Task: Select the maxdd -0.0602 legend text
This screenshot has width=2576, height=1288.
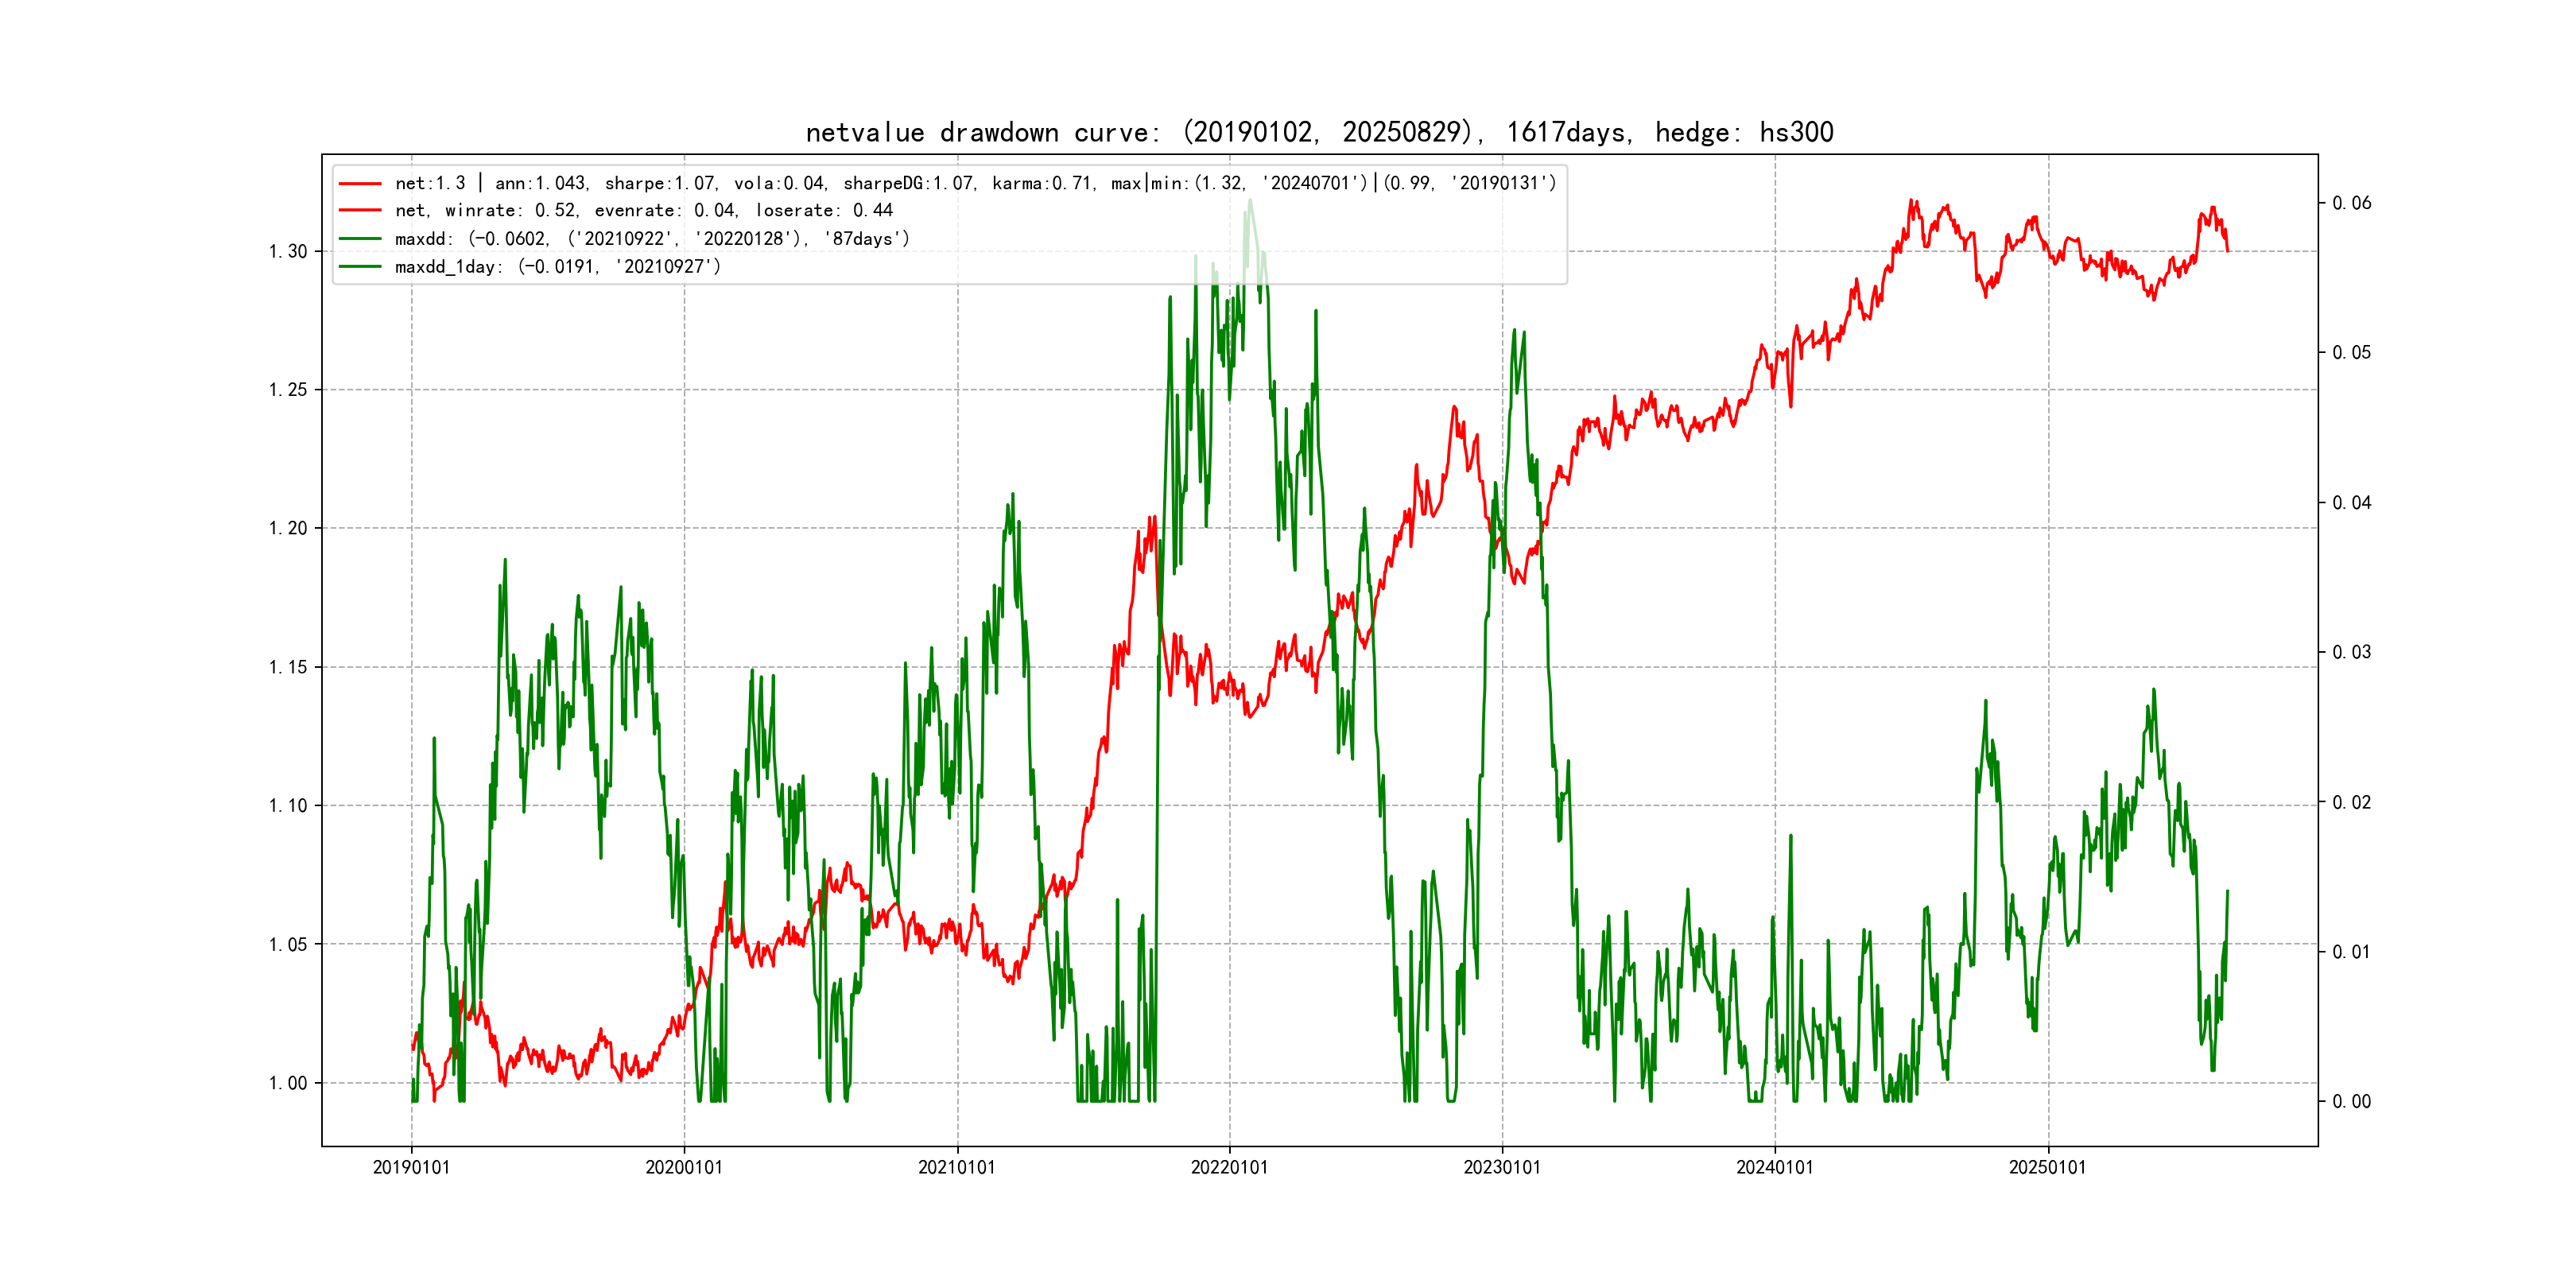Action: point(652,239)
